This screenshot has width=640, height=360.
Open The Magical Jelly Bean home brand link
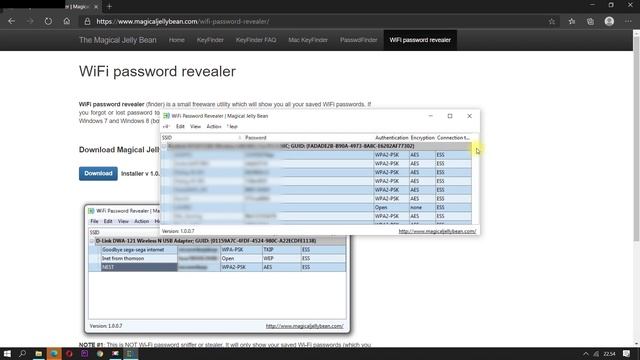(118, 40)
